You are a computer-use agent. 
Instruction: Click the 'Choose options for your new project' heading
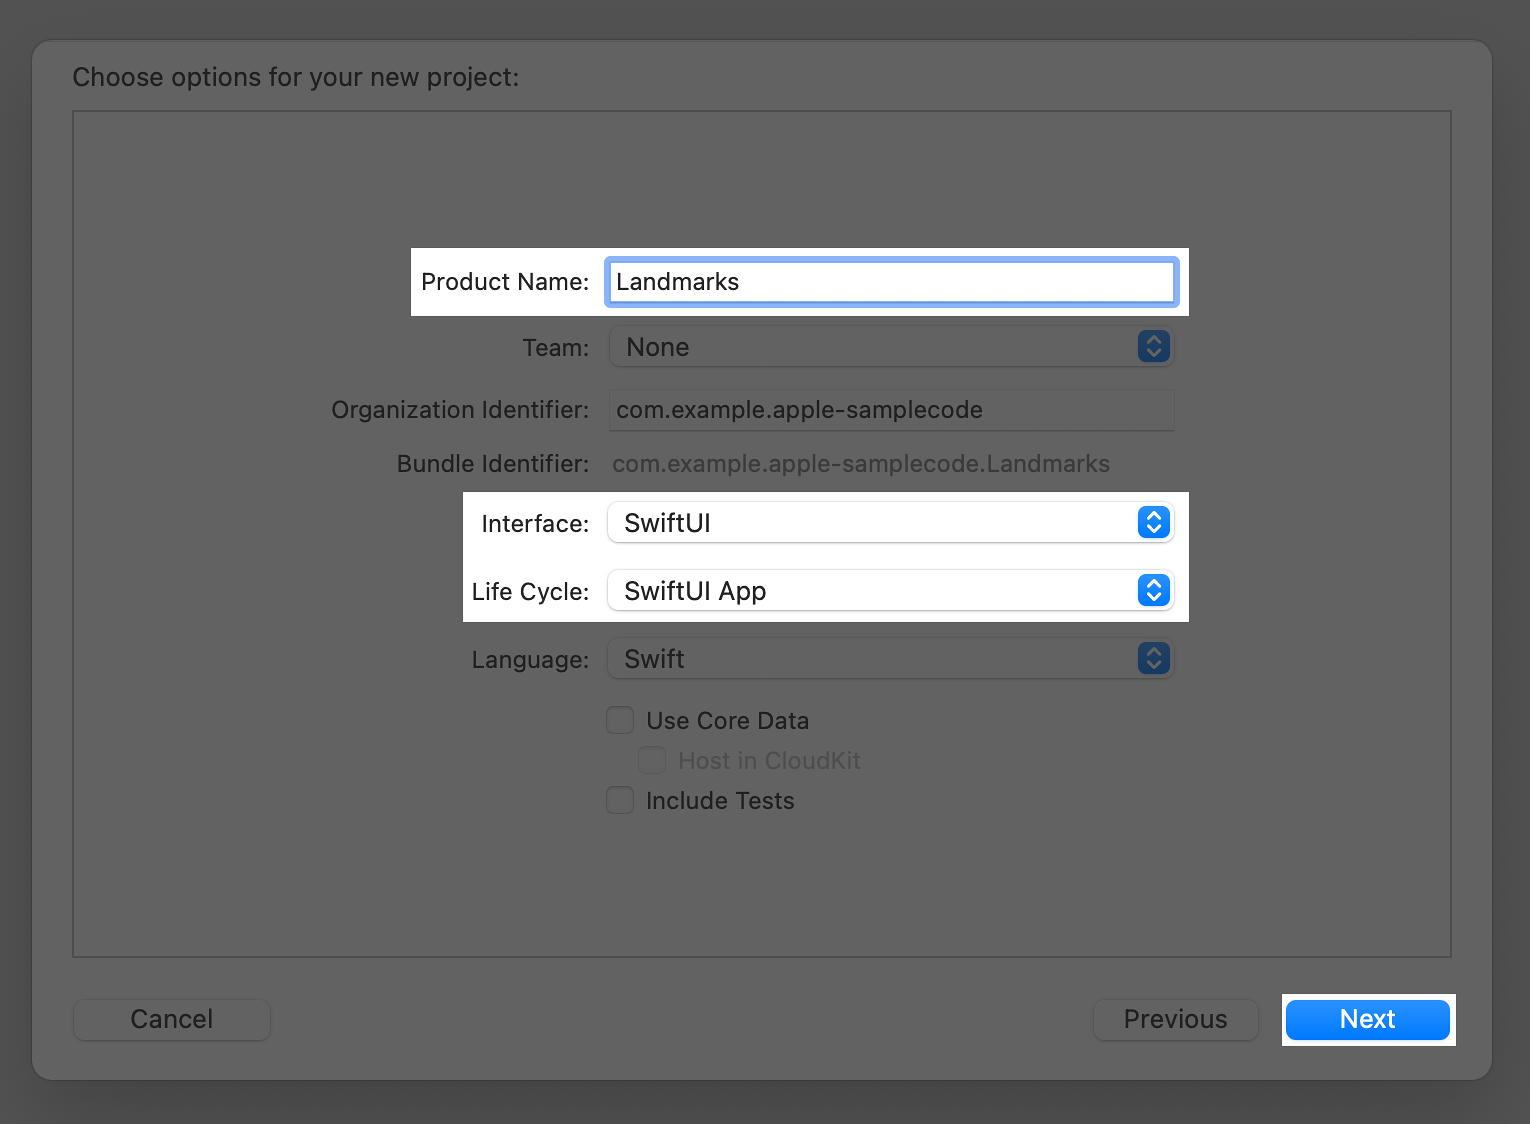coord(296,77)
